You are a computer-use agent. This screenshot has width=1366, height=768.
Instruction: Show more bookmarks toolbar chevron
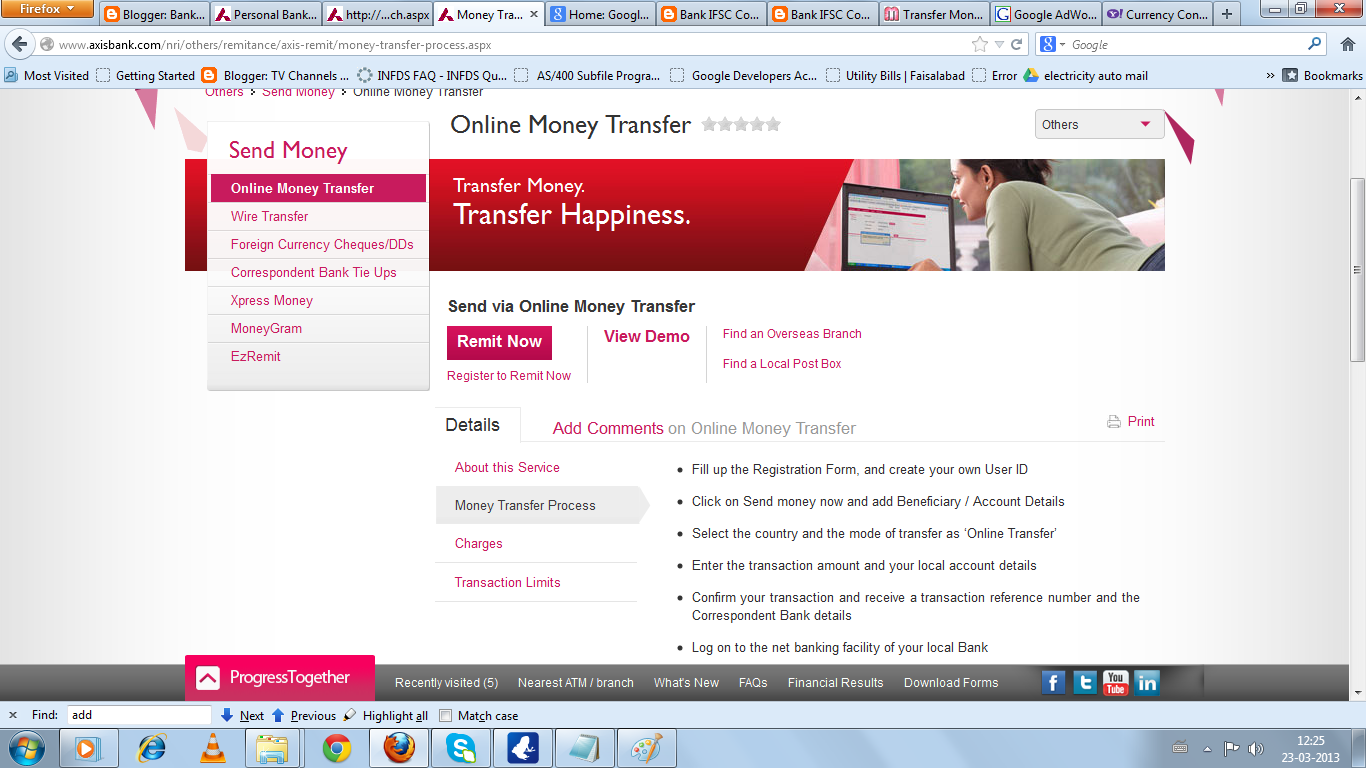pyautogui.click(x=1270, y=75)
